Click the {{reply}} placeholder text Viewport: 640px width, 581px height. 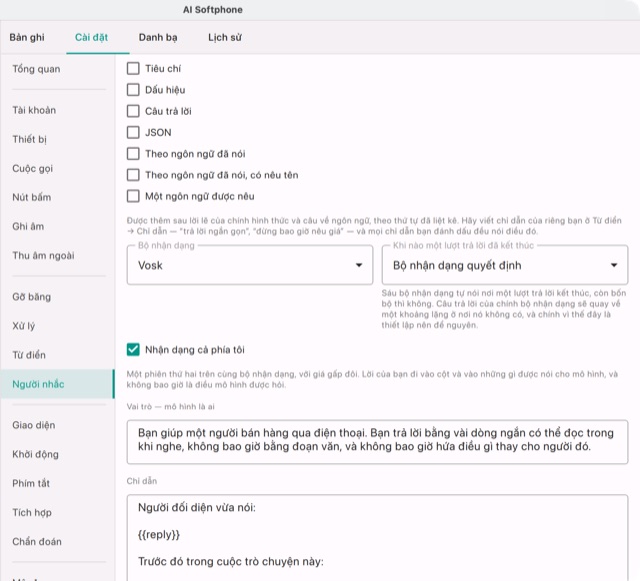(159, 534)
